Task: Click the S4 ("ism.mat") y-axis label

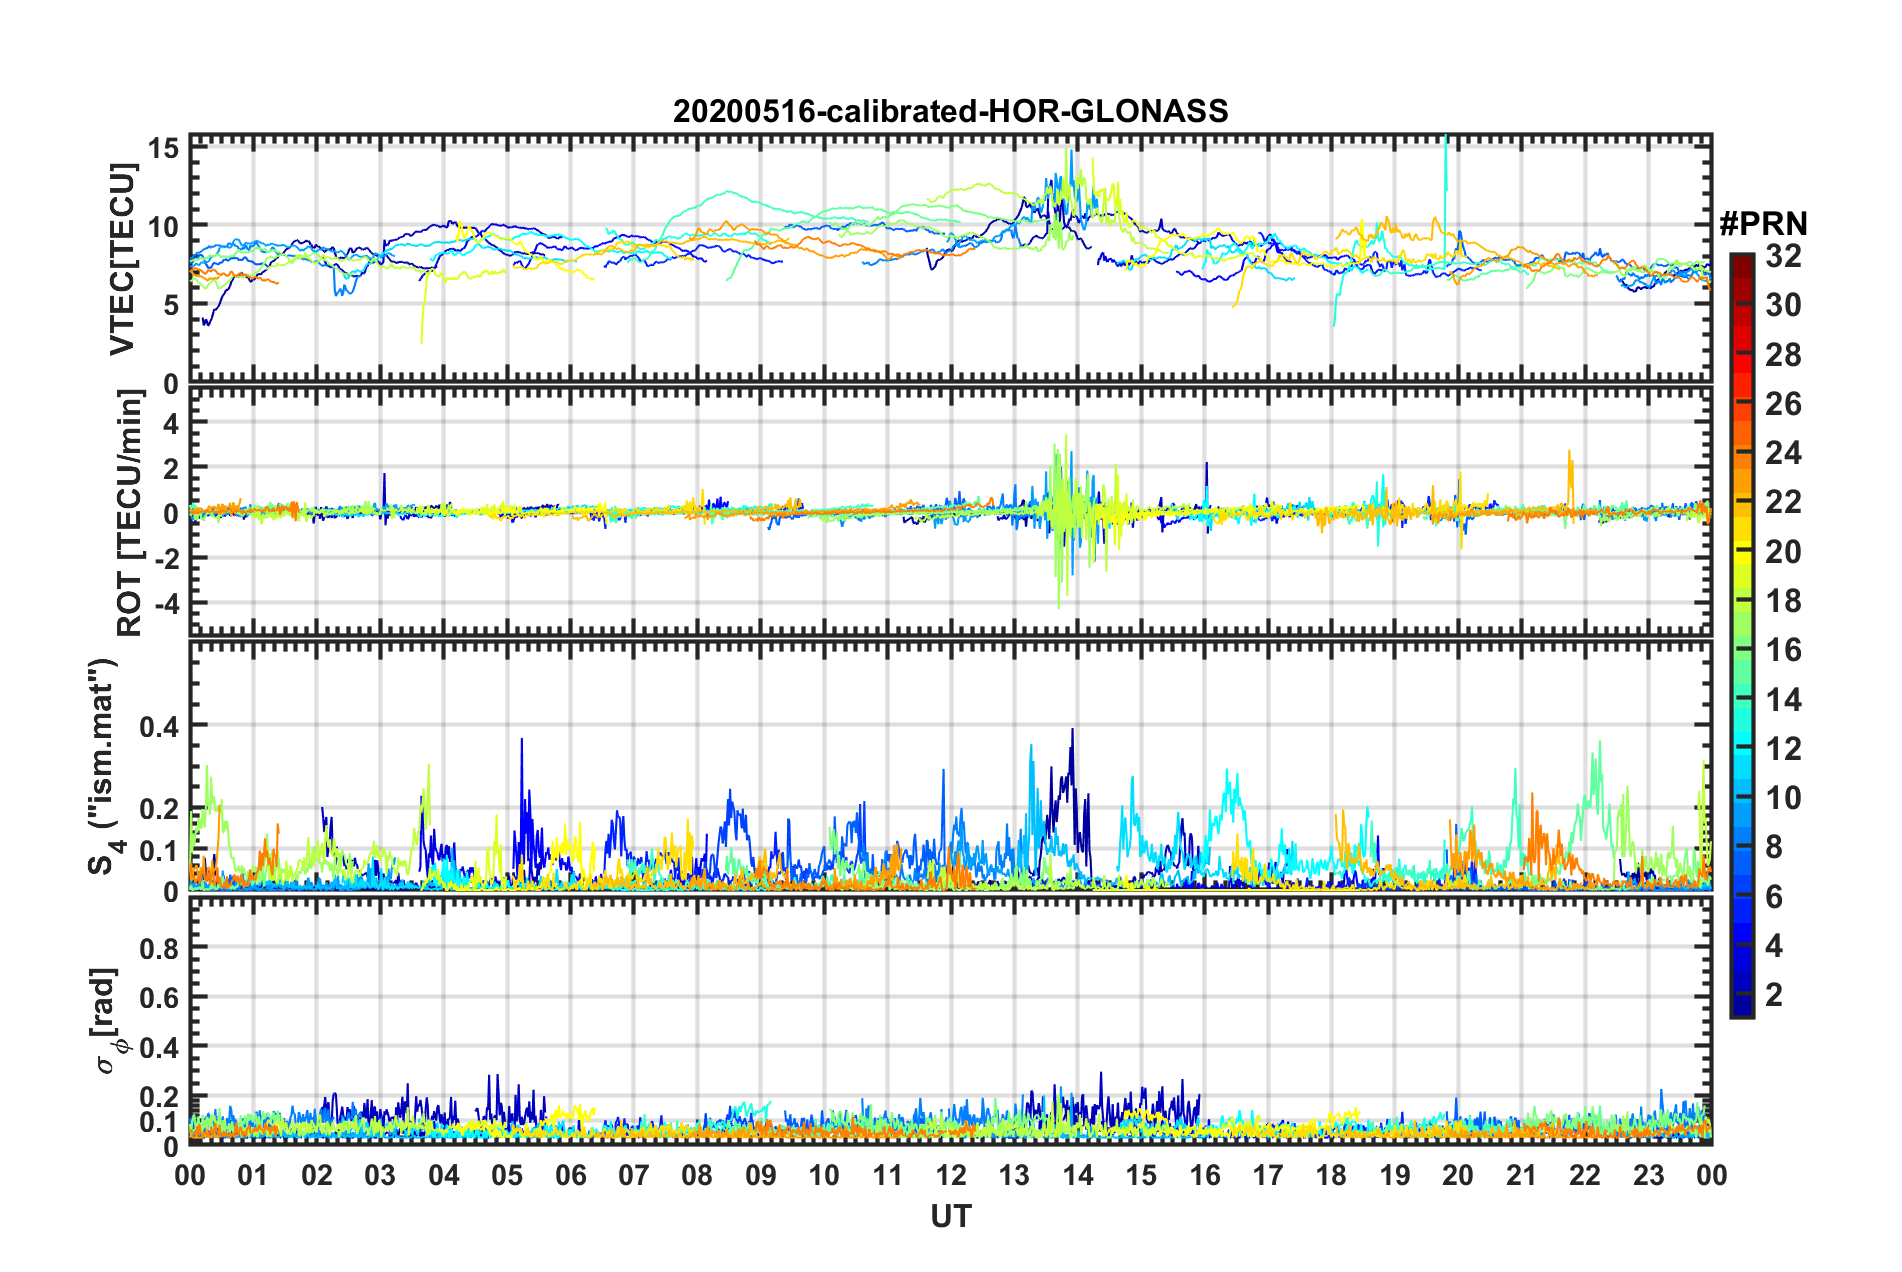Action: pos(104,766)
